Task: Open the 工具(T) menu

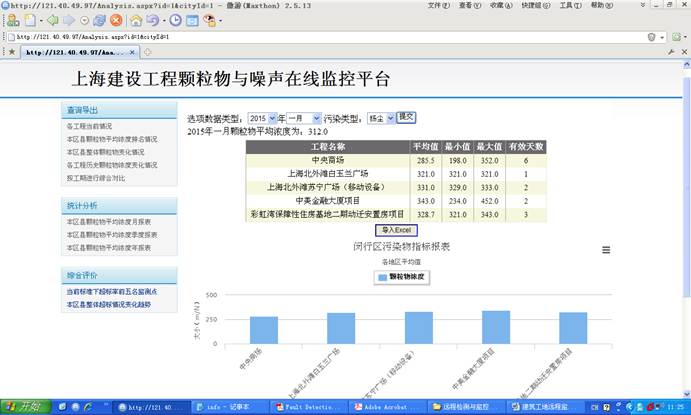Action: click(571, 5)
